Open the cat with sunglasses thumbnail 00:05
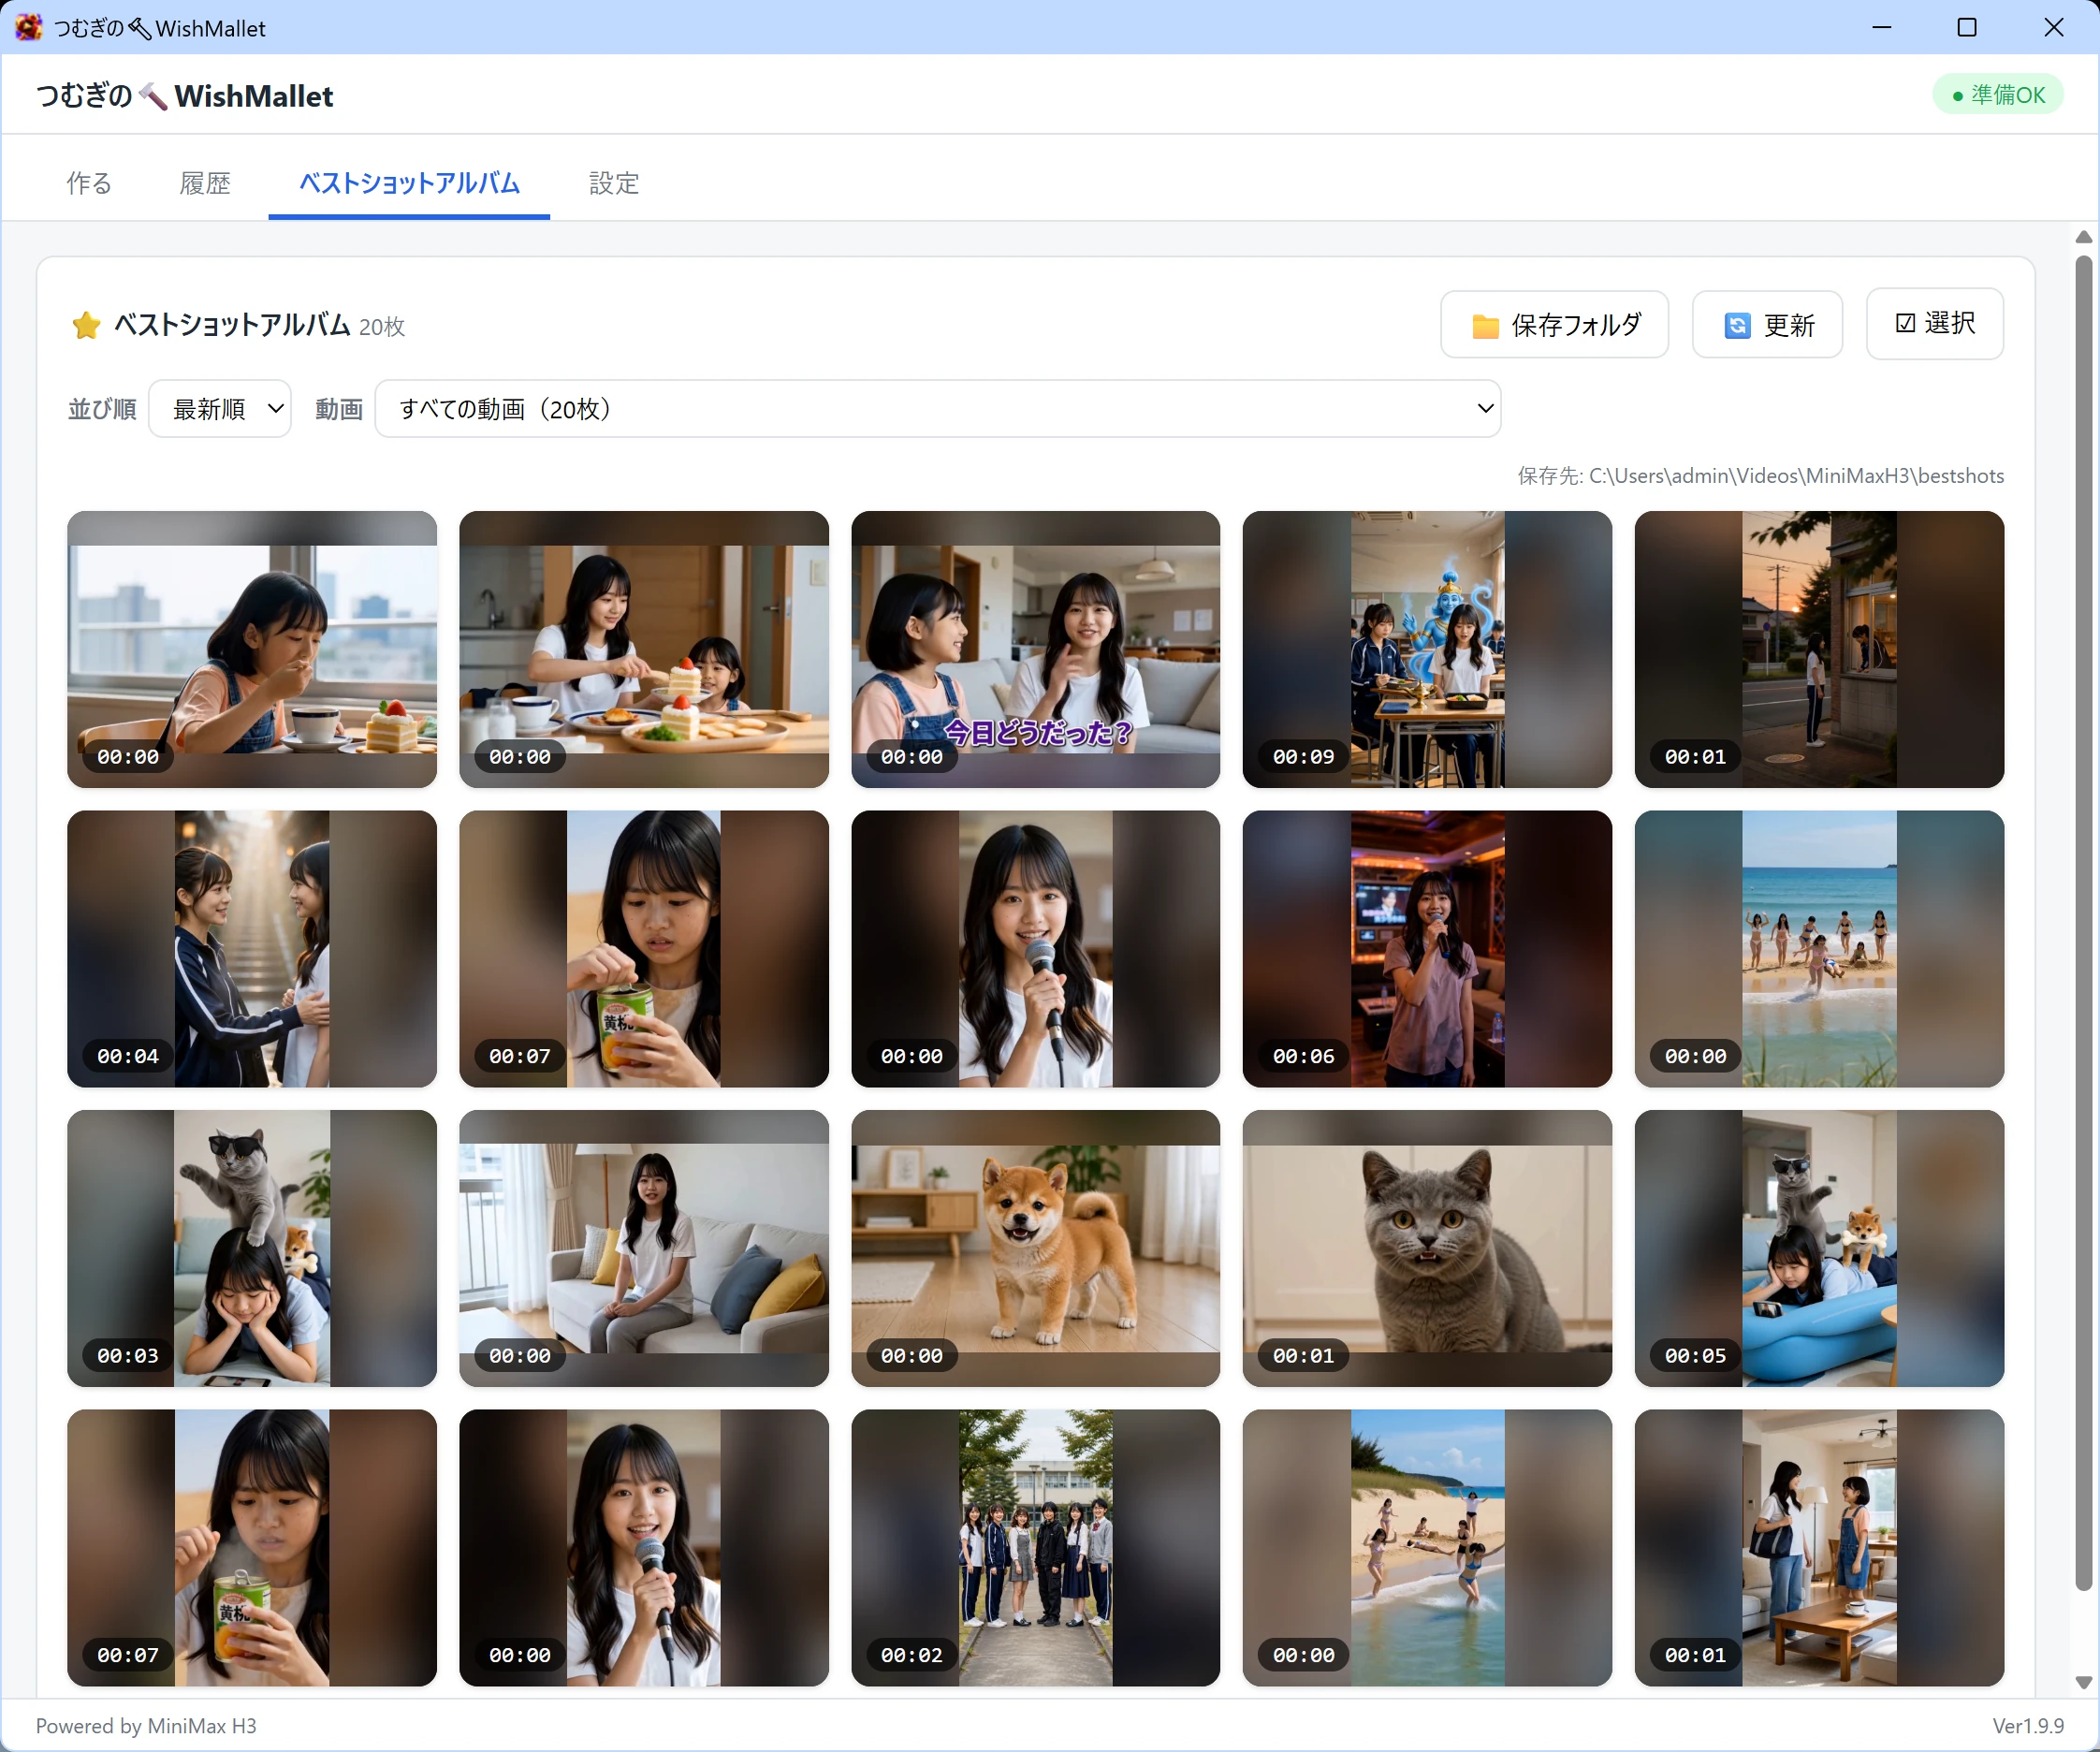Image resolution: width=2100 pixels, height=1752 pixels. pos(1819,1248)
